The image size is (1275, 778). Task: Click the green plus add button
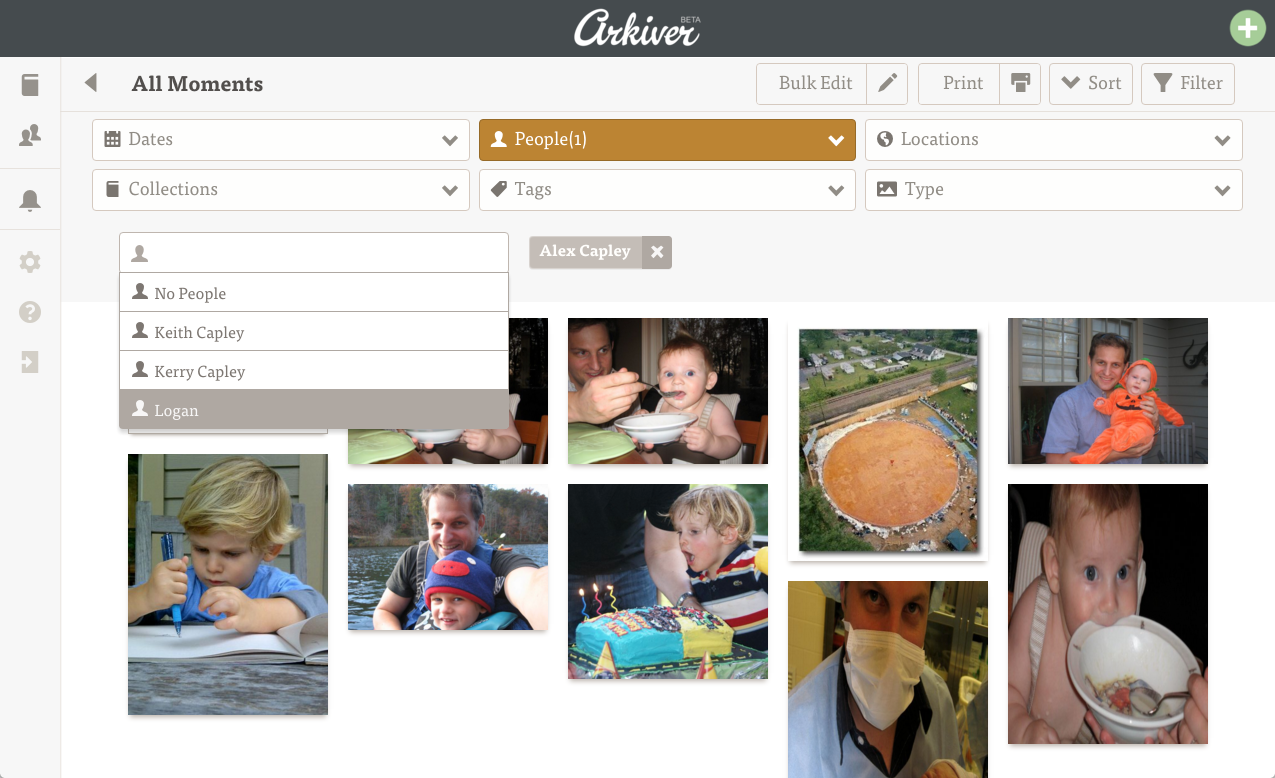(1247, 28)
